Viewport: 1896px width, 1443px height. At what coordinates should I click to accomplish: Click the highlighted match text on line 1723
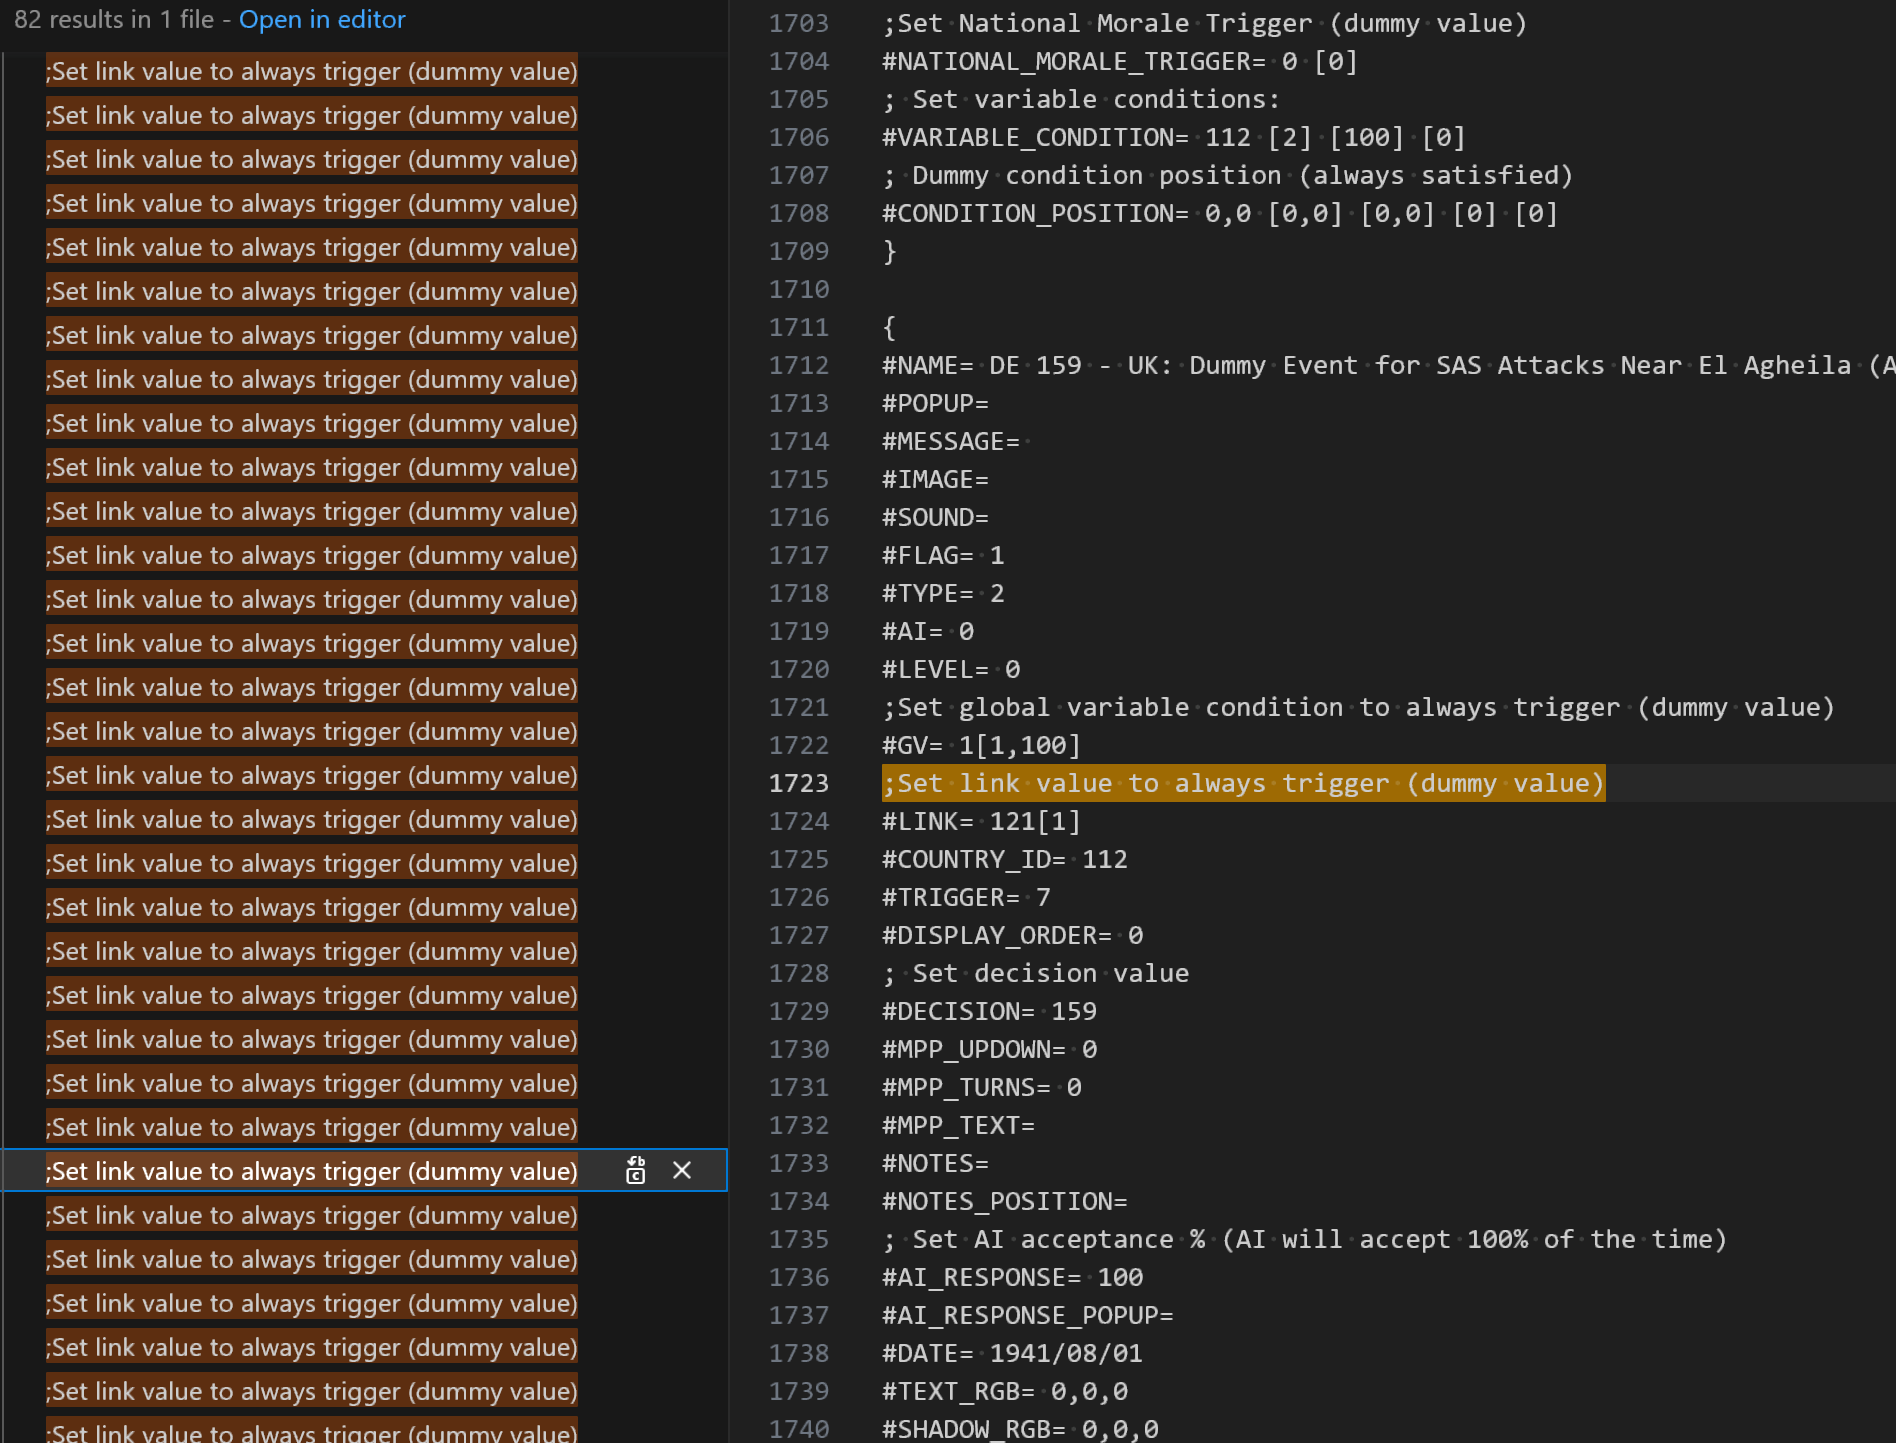point(1243,783)
